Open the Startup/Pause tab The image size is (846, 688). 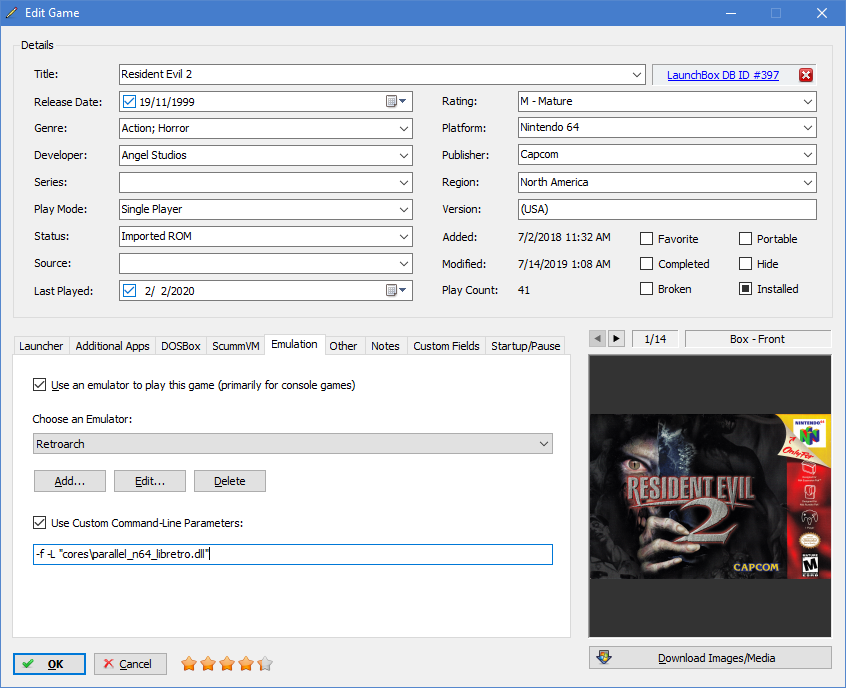526,346
